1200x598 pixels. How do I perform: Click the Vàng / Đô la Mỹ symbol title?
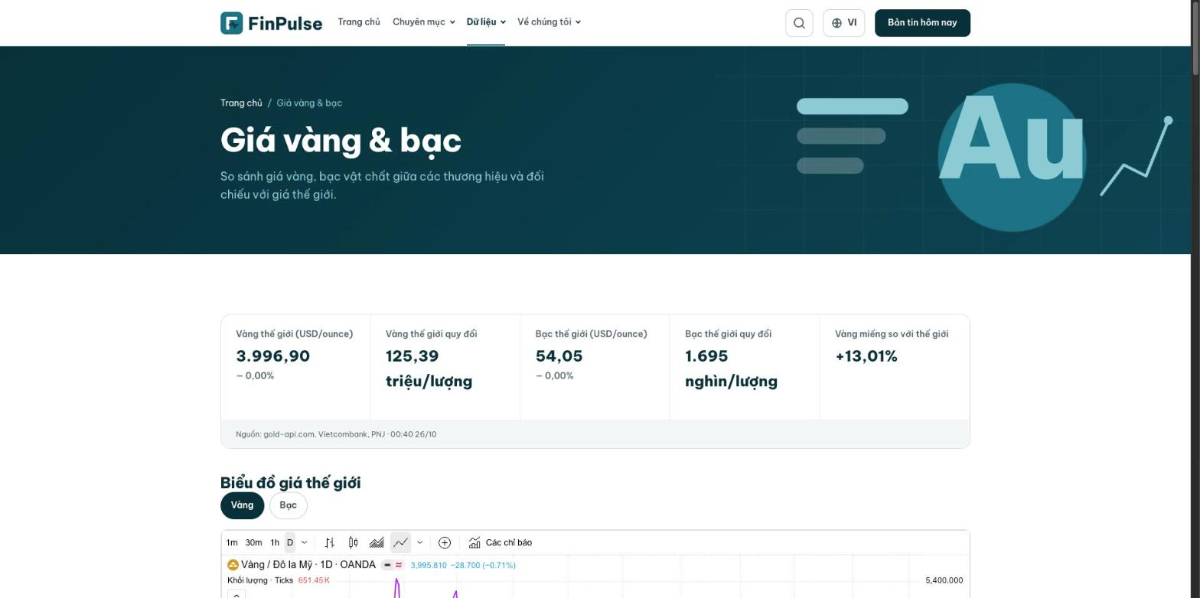308,565
